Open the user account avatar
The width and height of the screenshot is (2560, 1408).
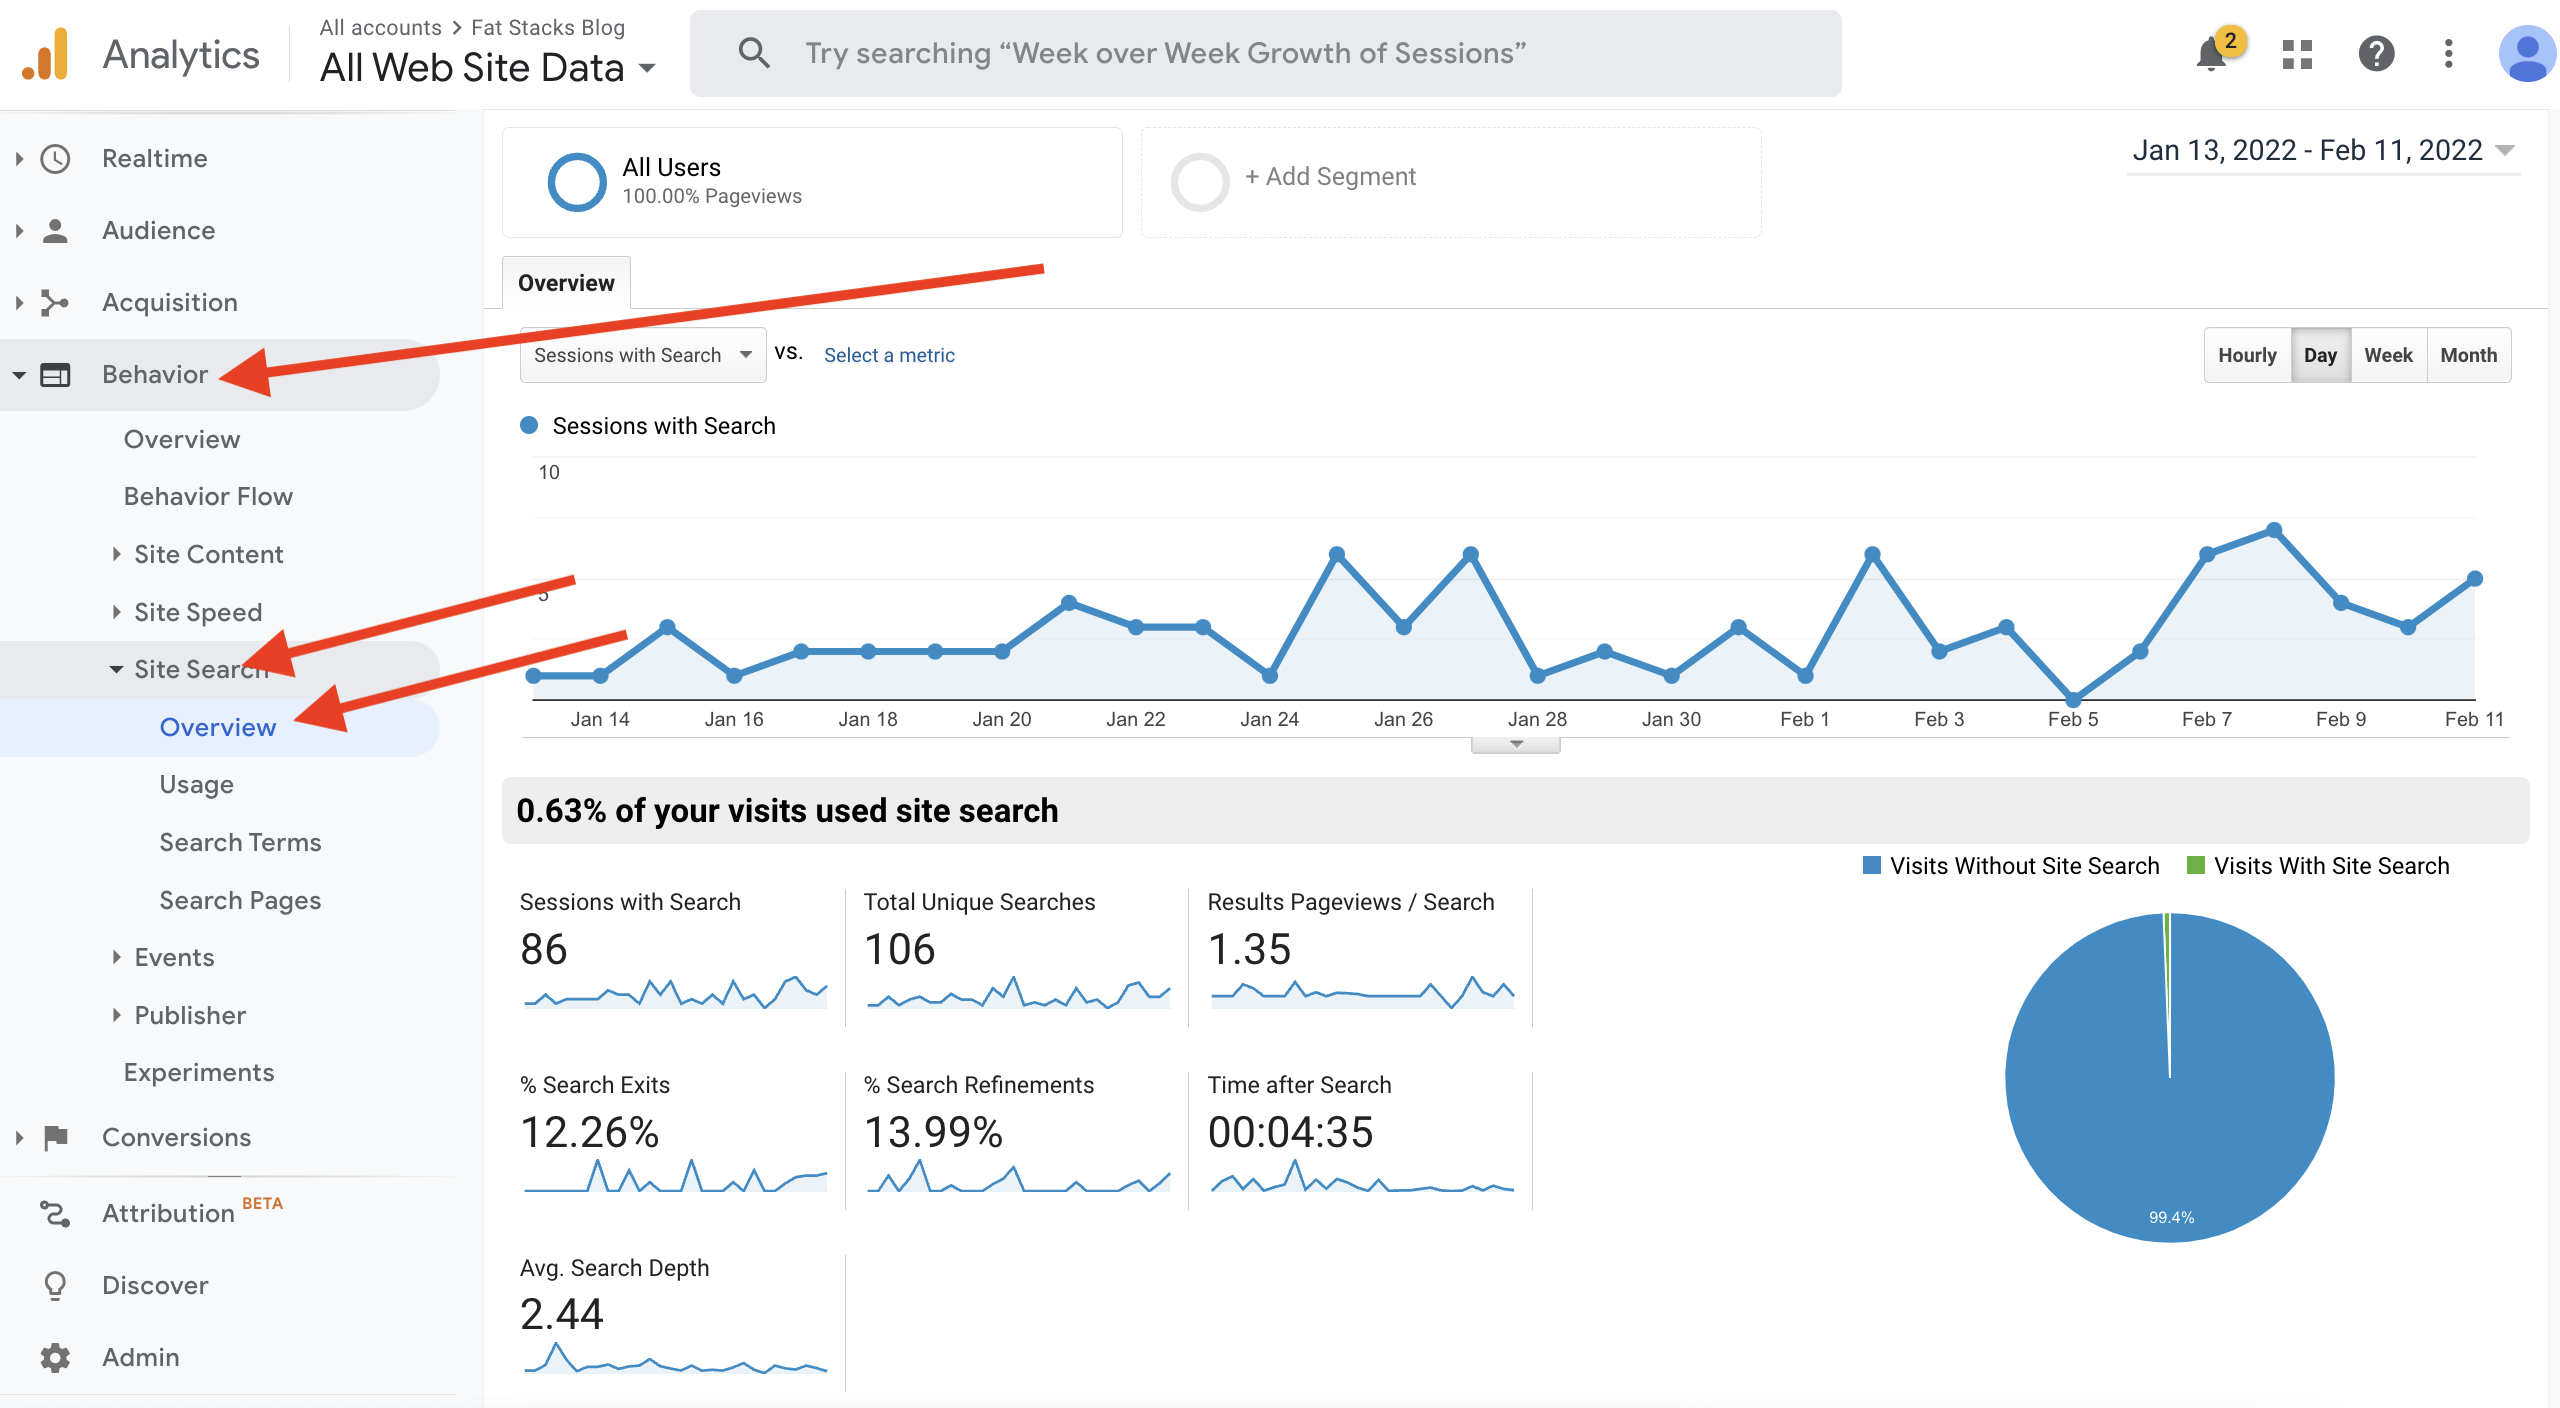point(2526,53)
